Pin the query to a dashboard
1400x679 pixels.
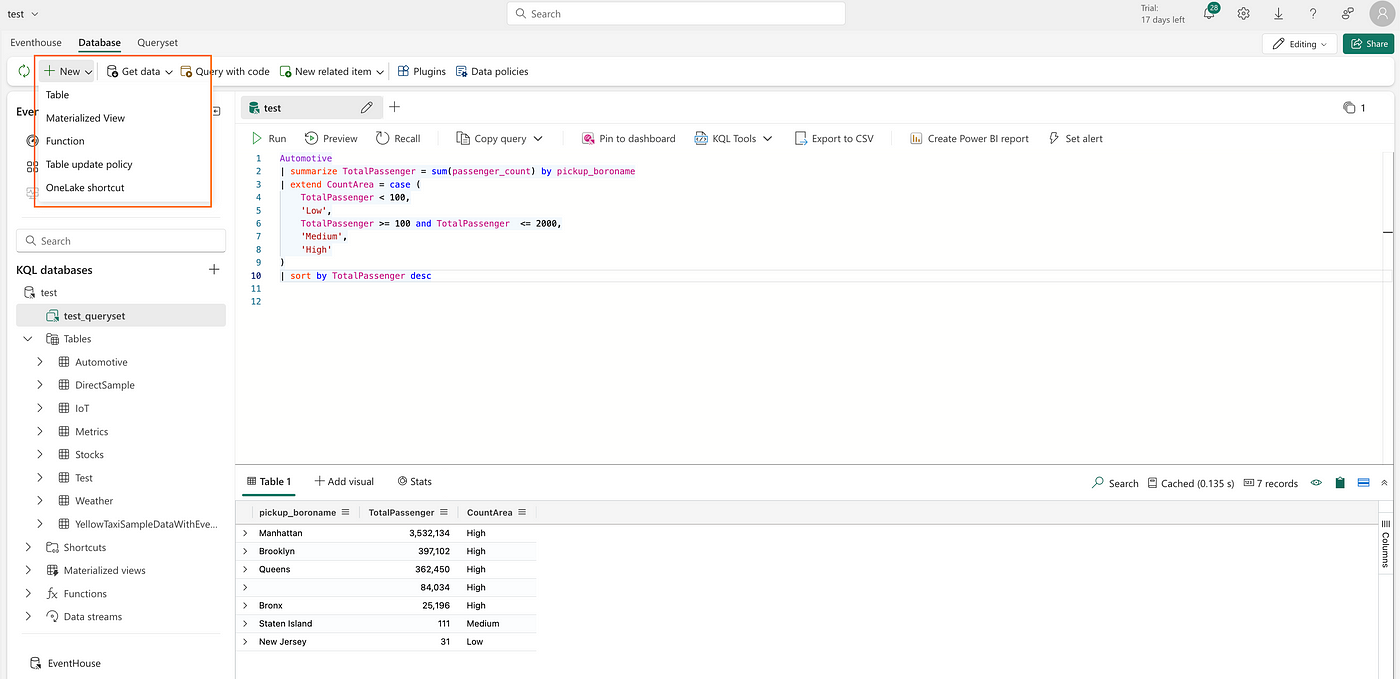tap(627, 139)
